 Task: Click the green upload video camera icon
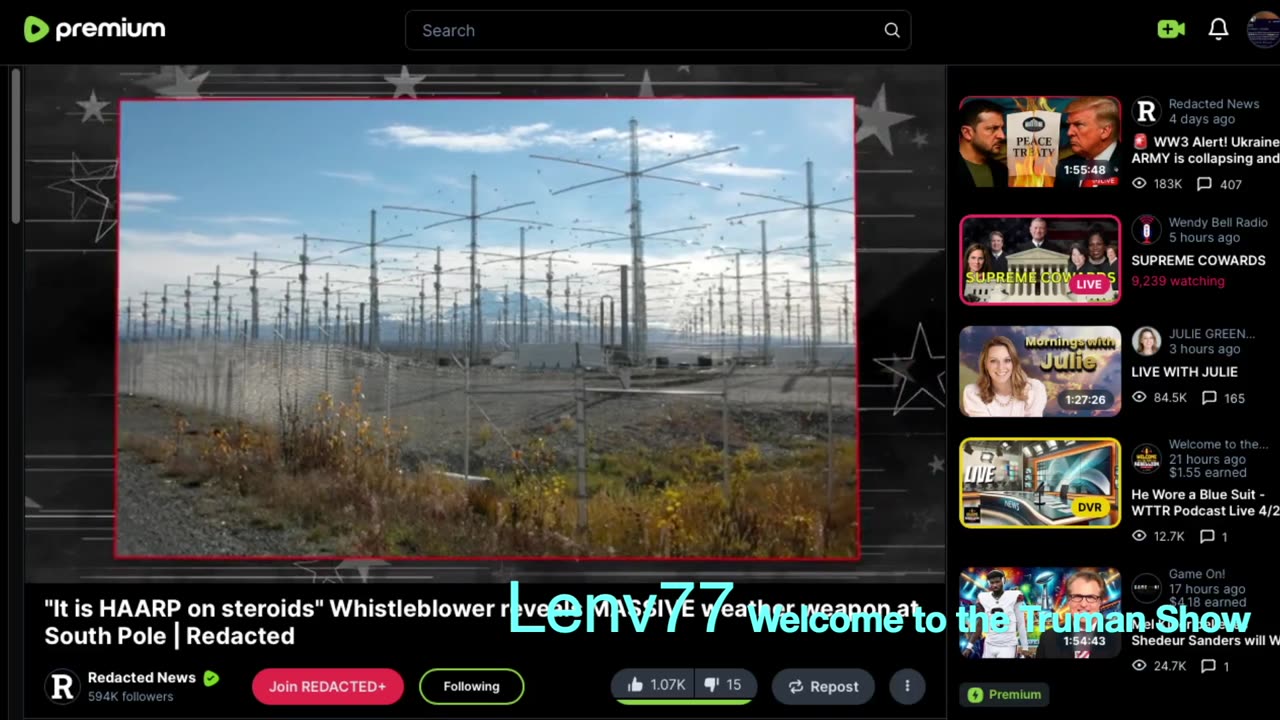click(x=1171, y=30)
